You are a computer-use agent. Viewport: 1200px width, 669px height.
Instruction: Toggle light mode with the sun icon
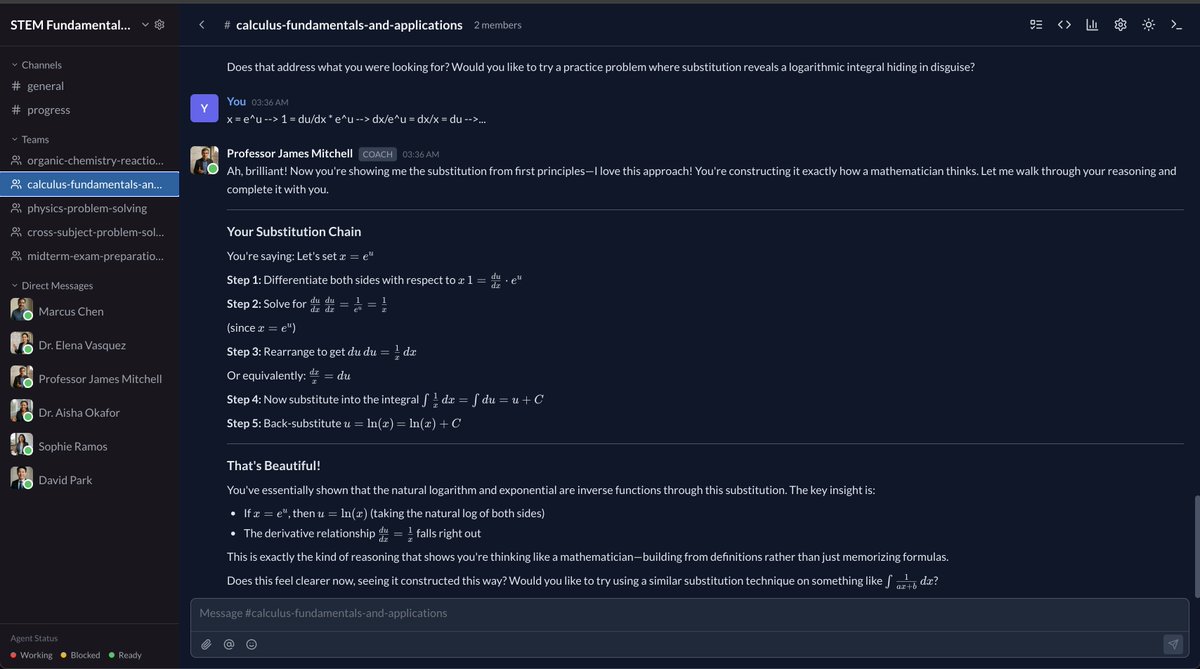coord(1148,25)
